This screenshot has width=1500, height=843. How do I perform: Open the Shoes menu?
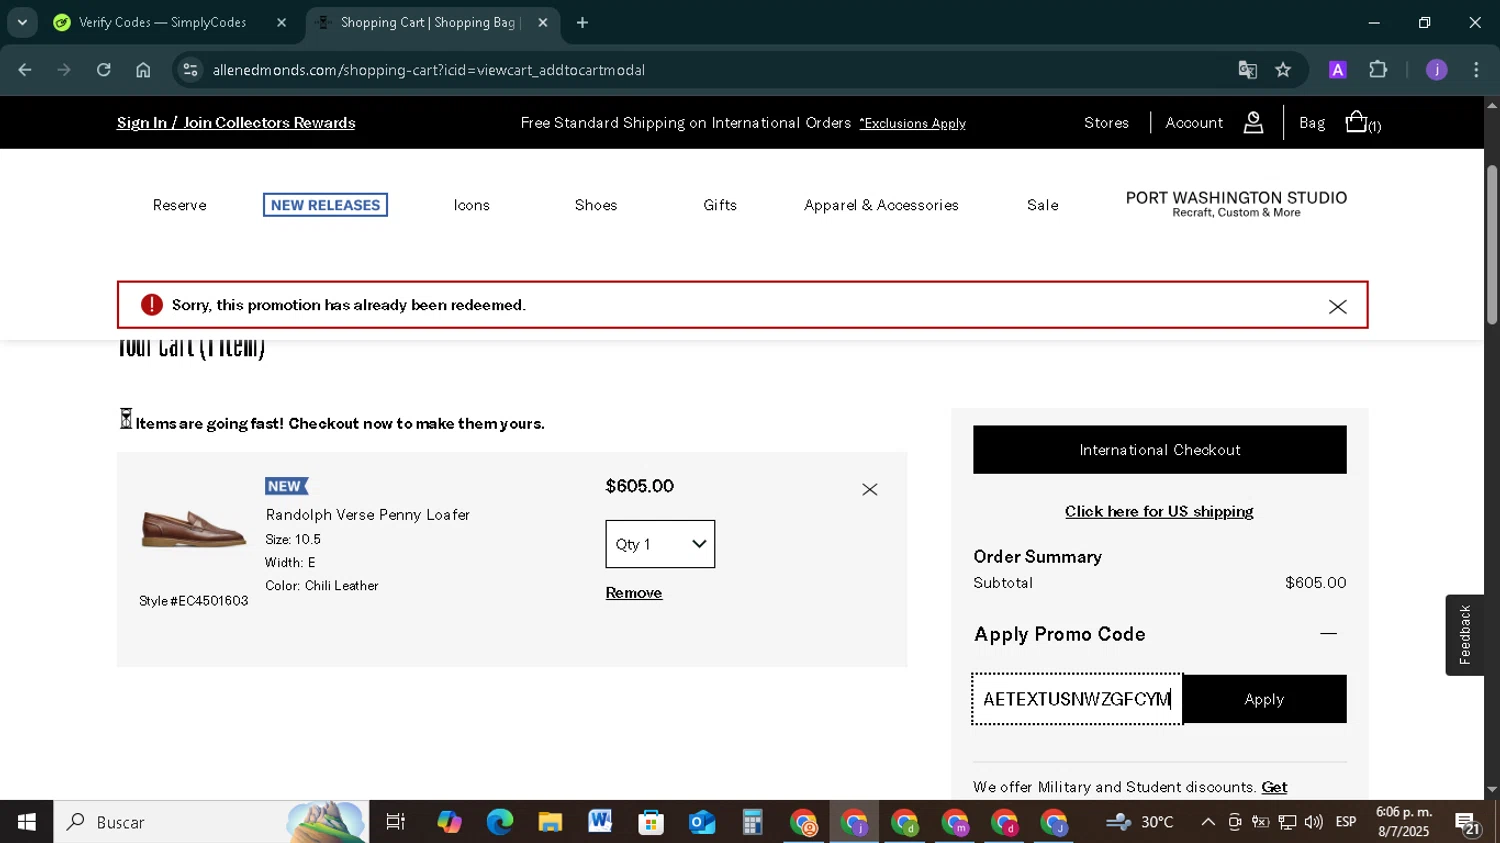pos(596,205)
